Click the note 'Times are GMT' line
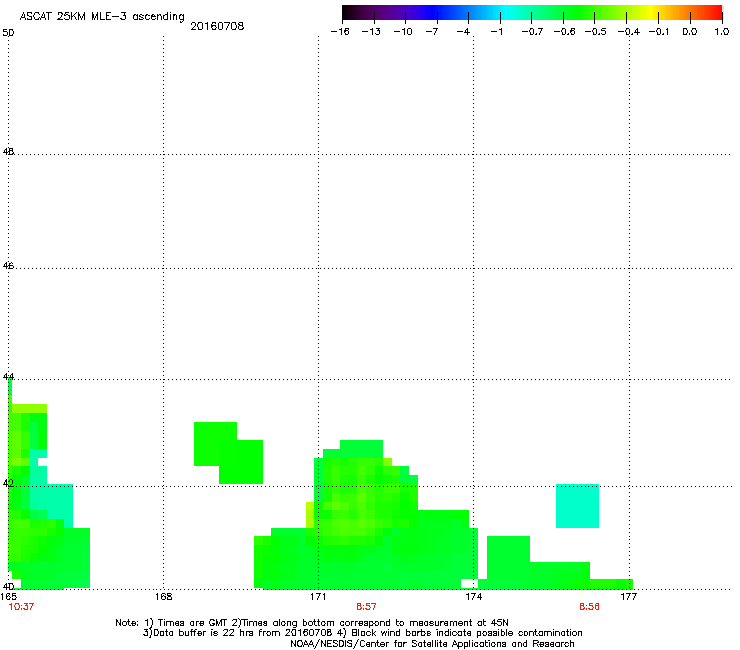This screenshot has width=740, height=650. [x=312, y=623]
